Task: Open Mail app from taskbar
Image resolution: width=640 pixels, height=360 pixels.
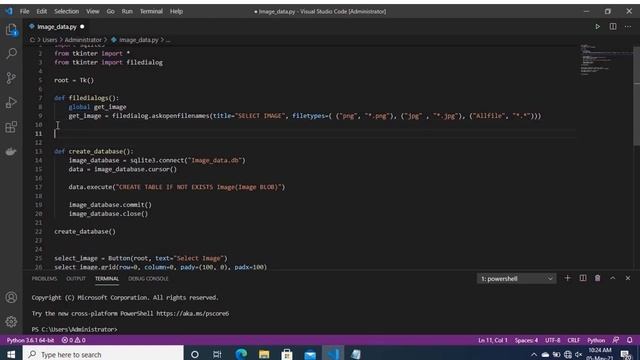Action: pyautogui.click(x=310, y=354)
